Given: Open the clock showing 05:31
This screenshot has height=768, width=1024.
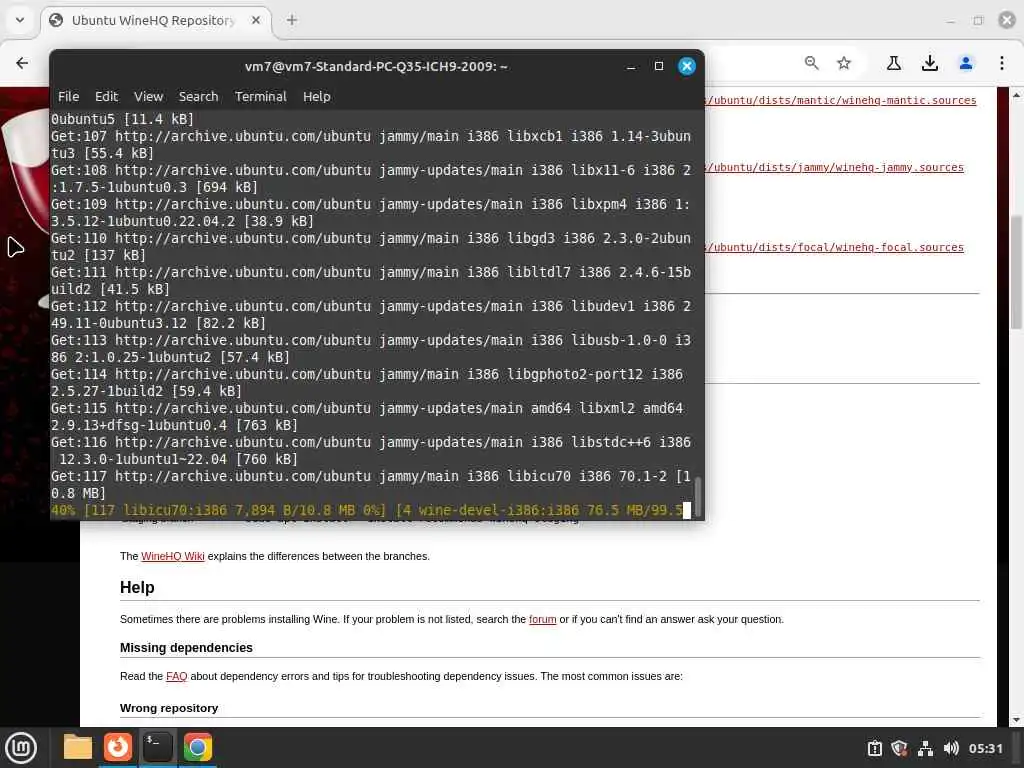Looking at the screenshot, I should pos(985,748).
